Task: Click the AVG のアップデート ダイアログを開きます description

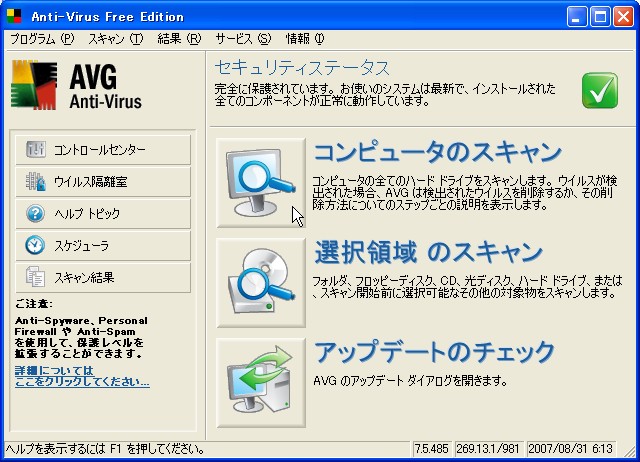Action: [x=410, y=381]
